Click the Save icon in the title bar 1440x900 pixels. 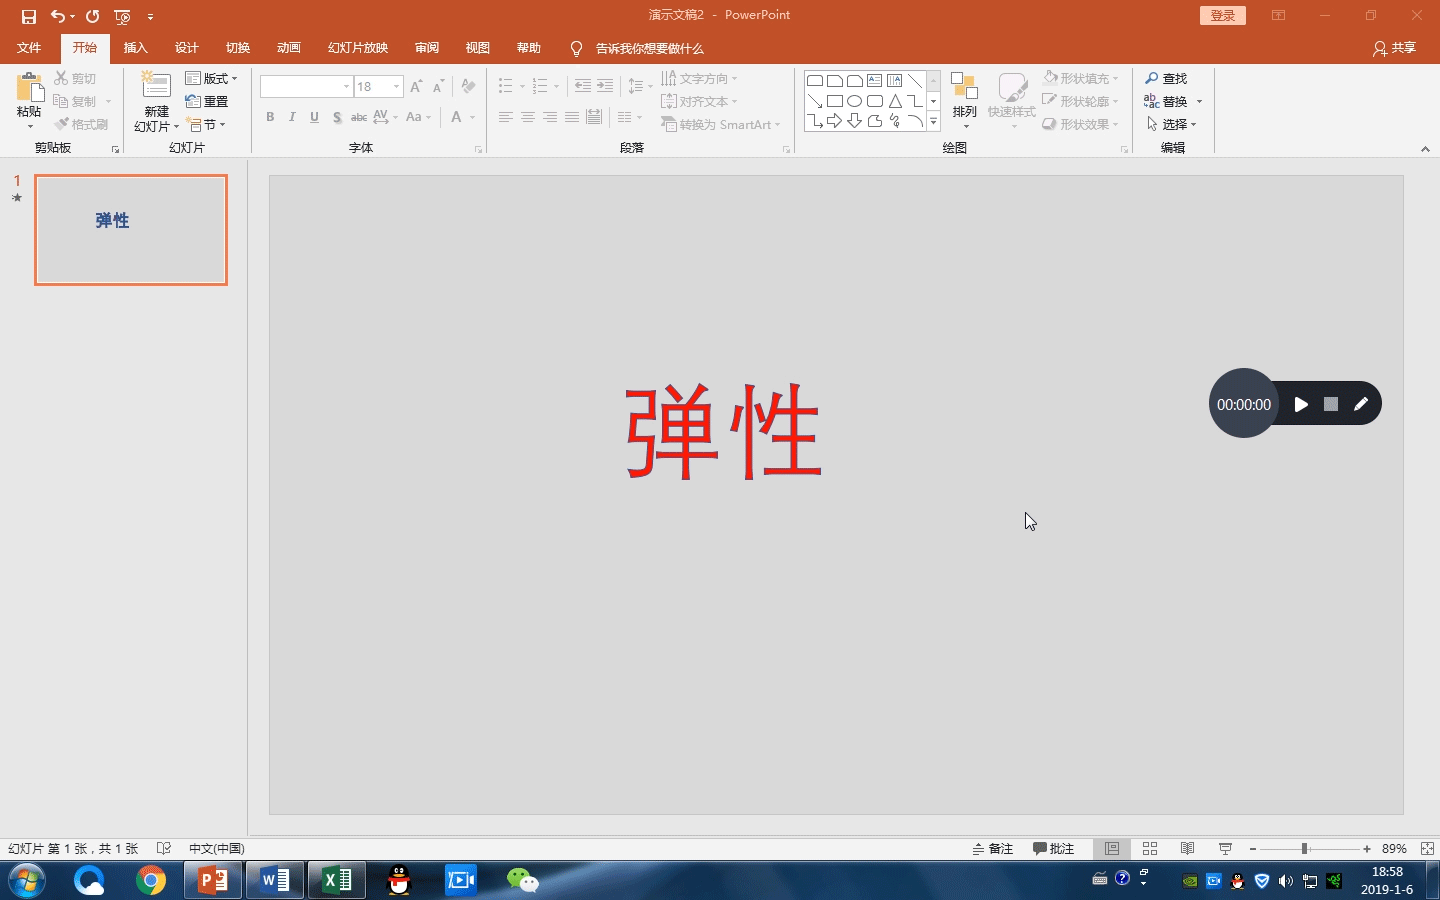point(29,16)
